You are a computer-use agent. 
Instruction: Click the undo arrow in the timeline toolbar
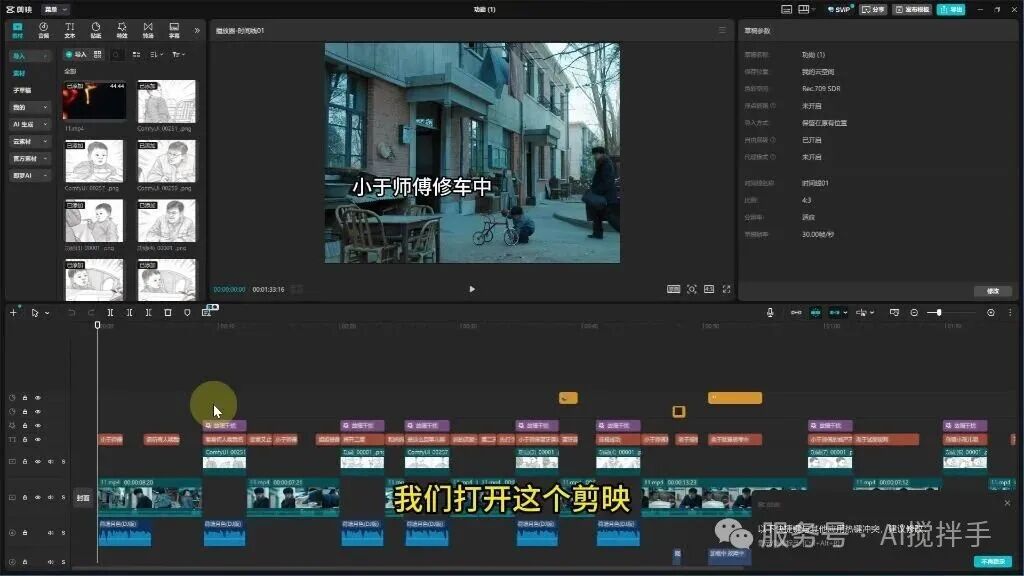pyautogui.click(x=72, y=313)
